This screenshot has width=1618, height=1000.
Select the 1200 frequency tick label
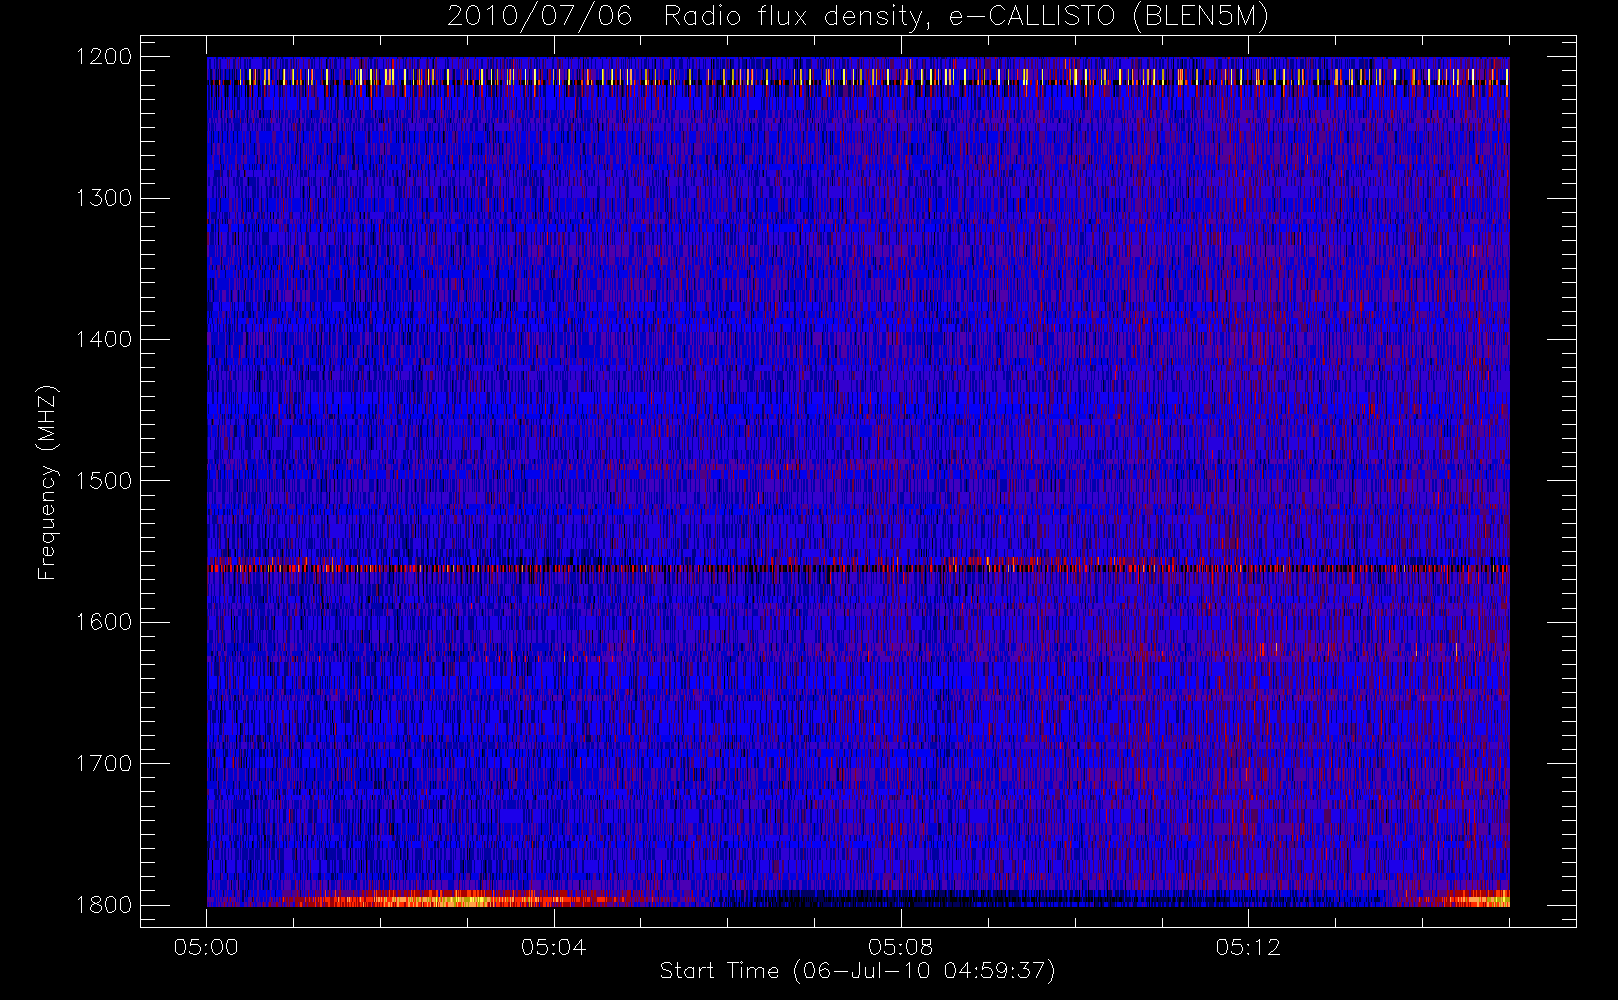click(x=104, y=57)
